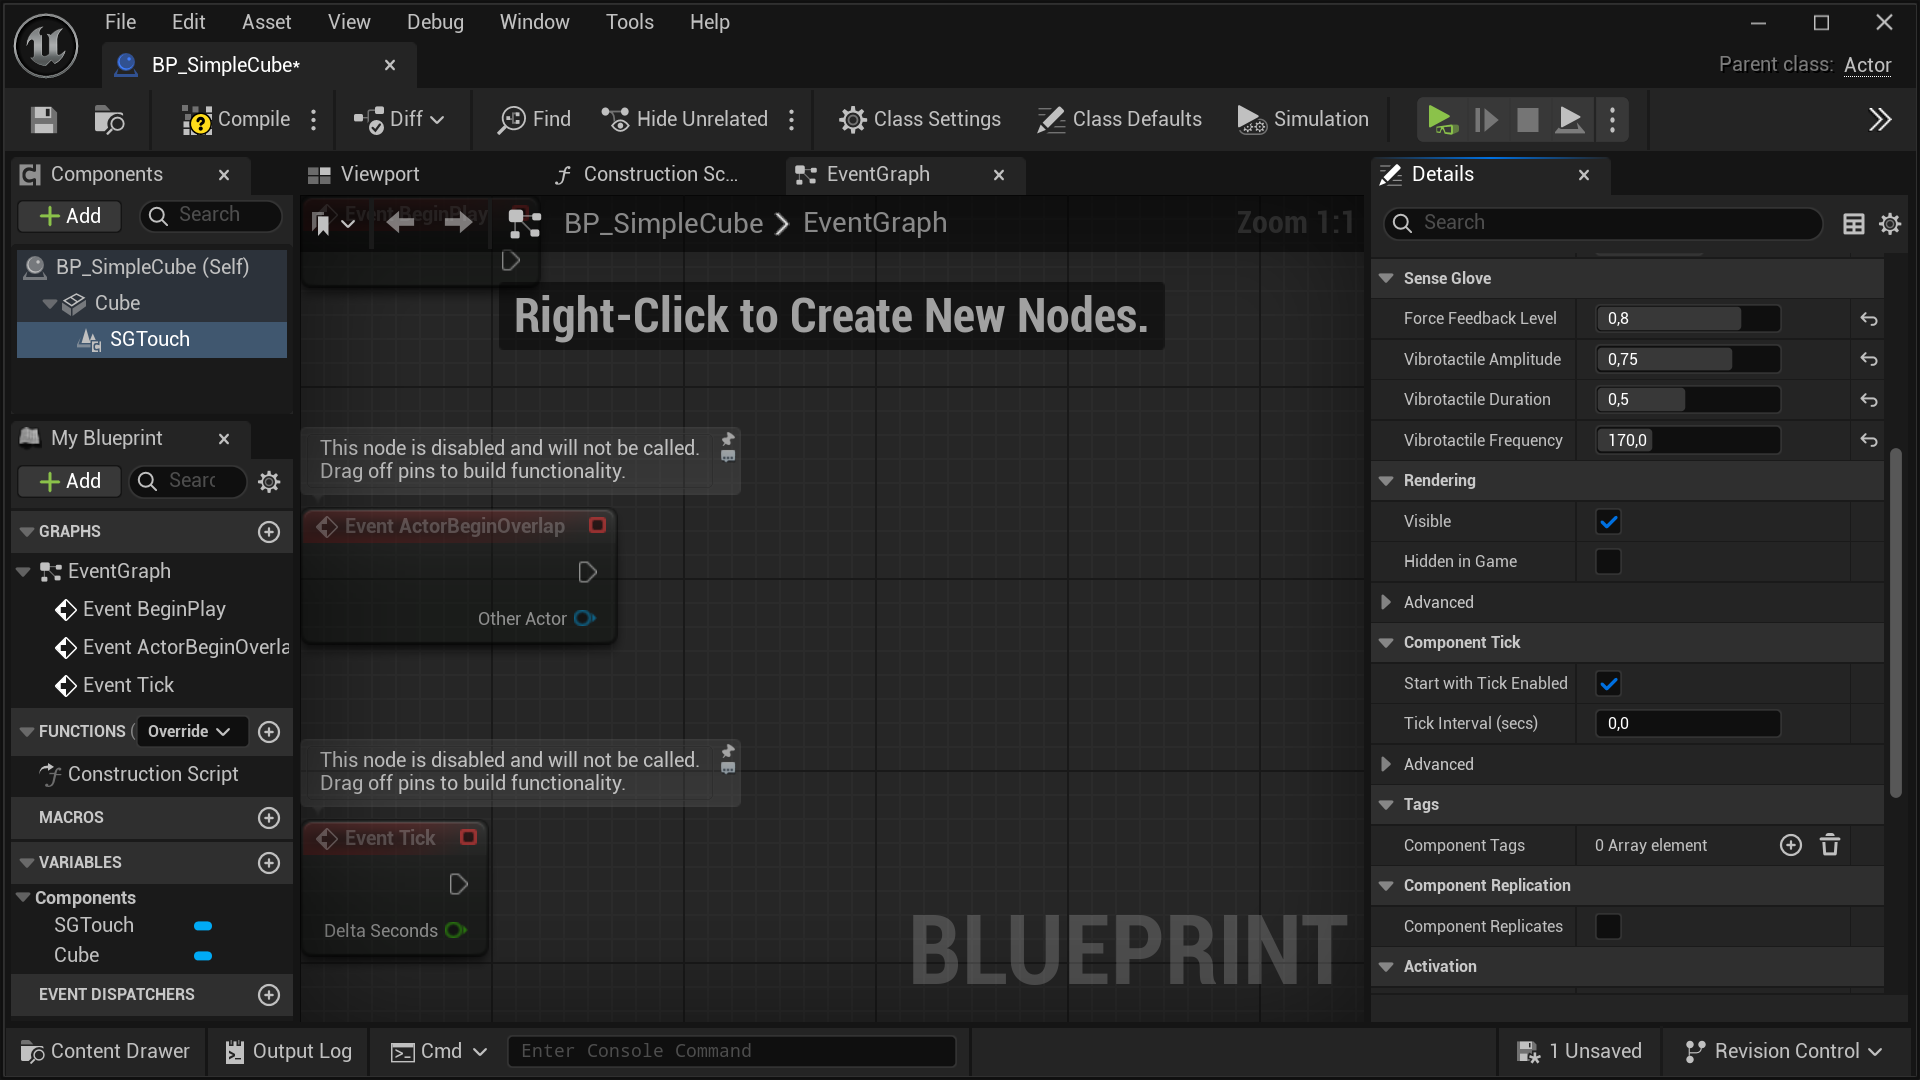Adjust the Vibrotactile Amplitude slider
1920x1080 pixels.
(1687, 360)
